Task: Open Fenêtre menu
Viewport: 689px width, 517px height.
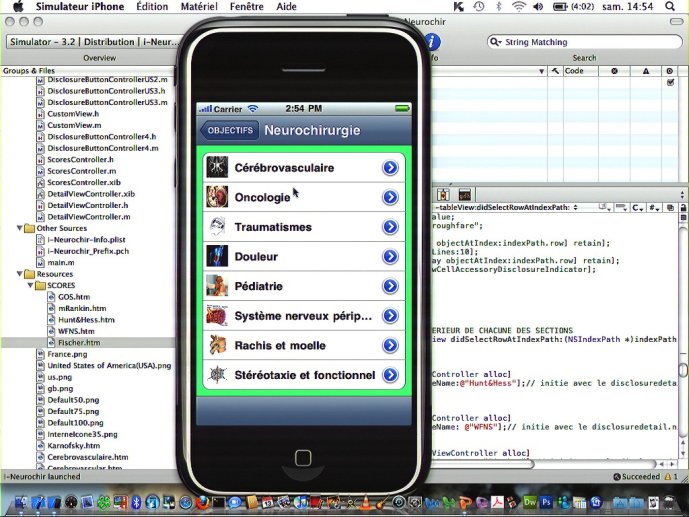Action: tap(247, 7)
